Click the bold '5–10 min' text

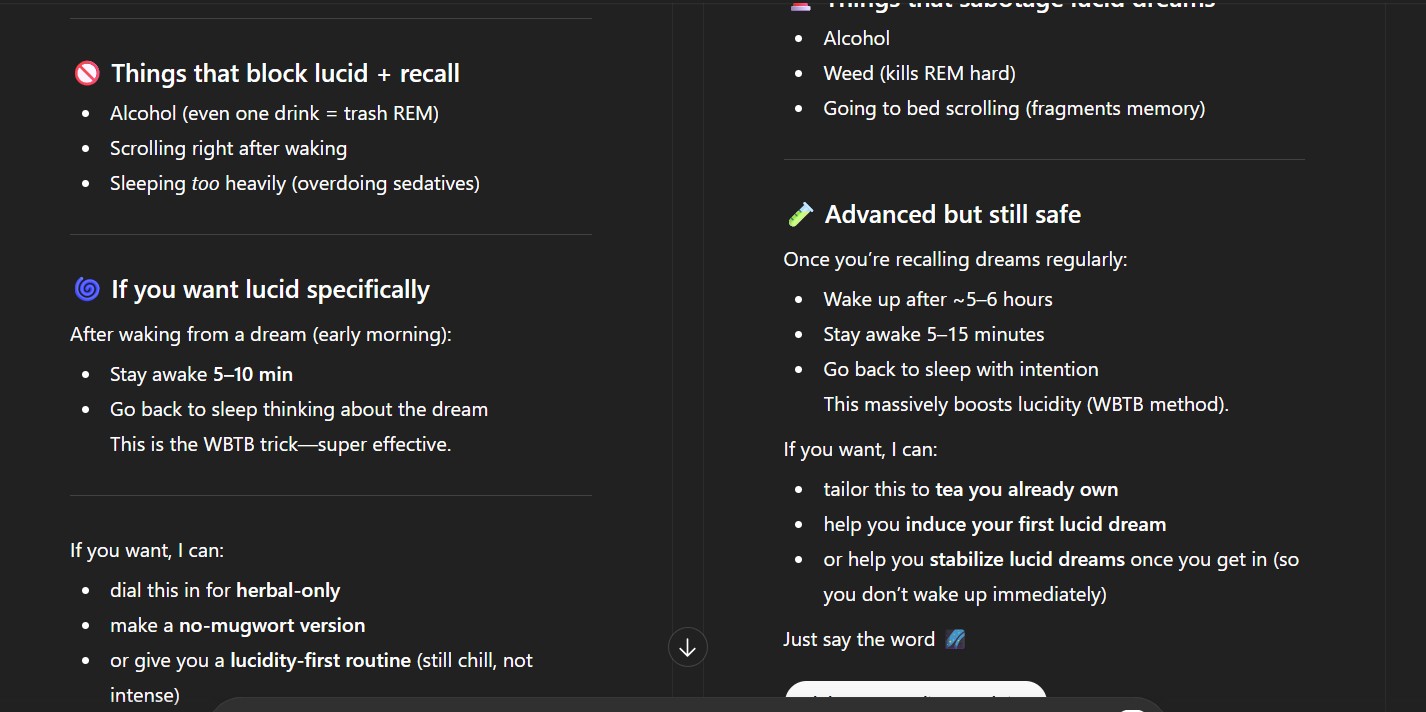pos(253,375)
